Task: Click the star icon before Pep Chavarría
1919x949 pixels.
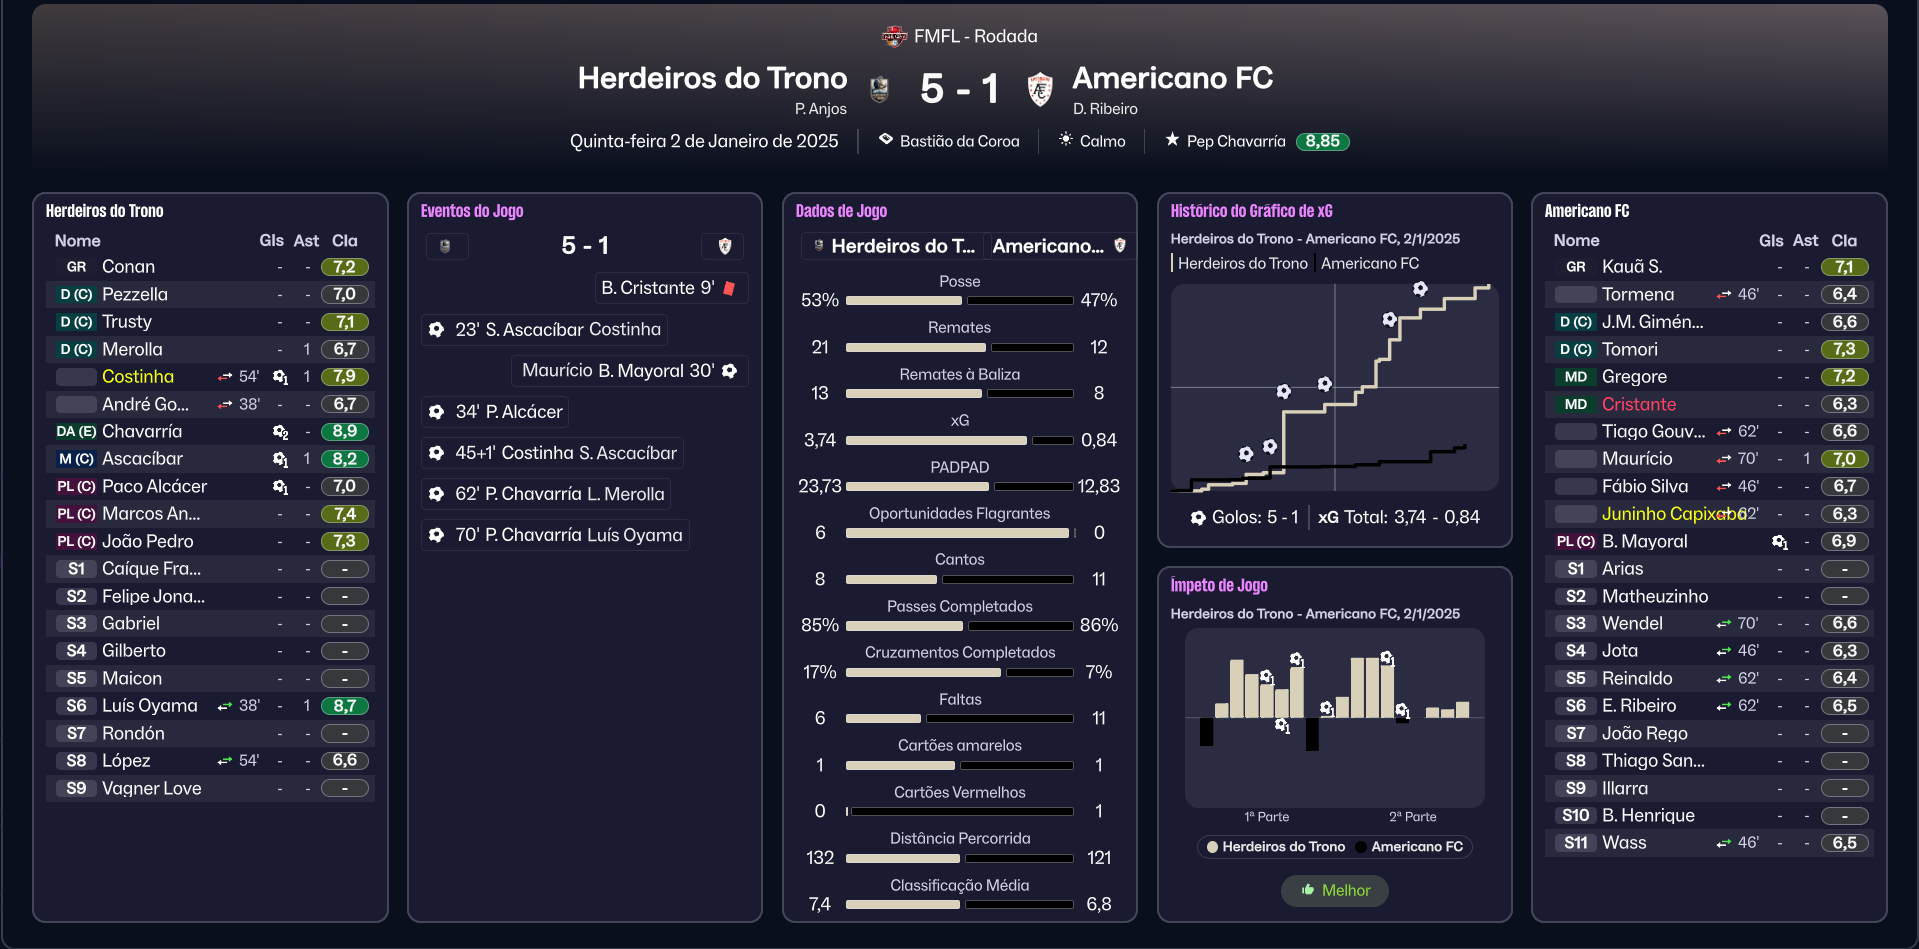Action: coord(1172,140)
